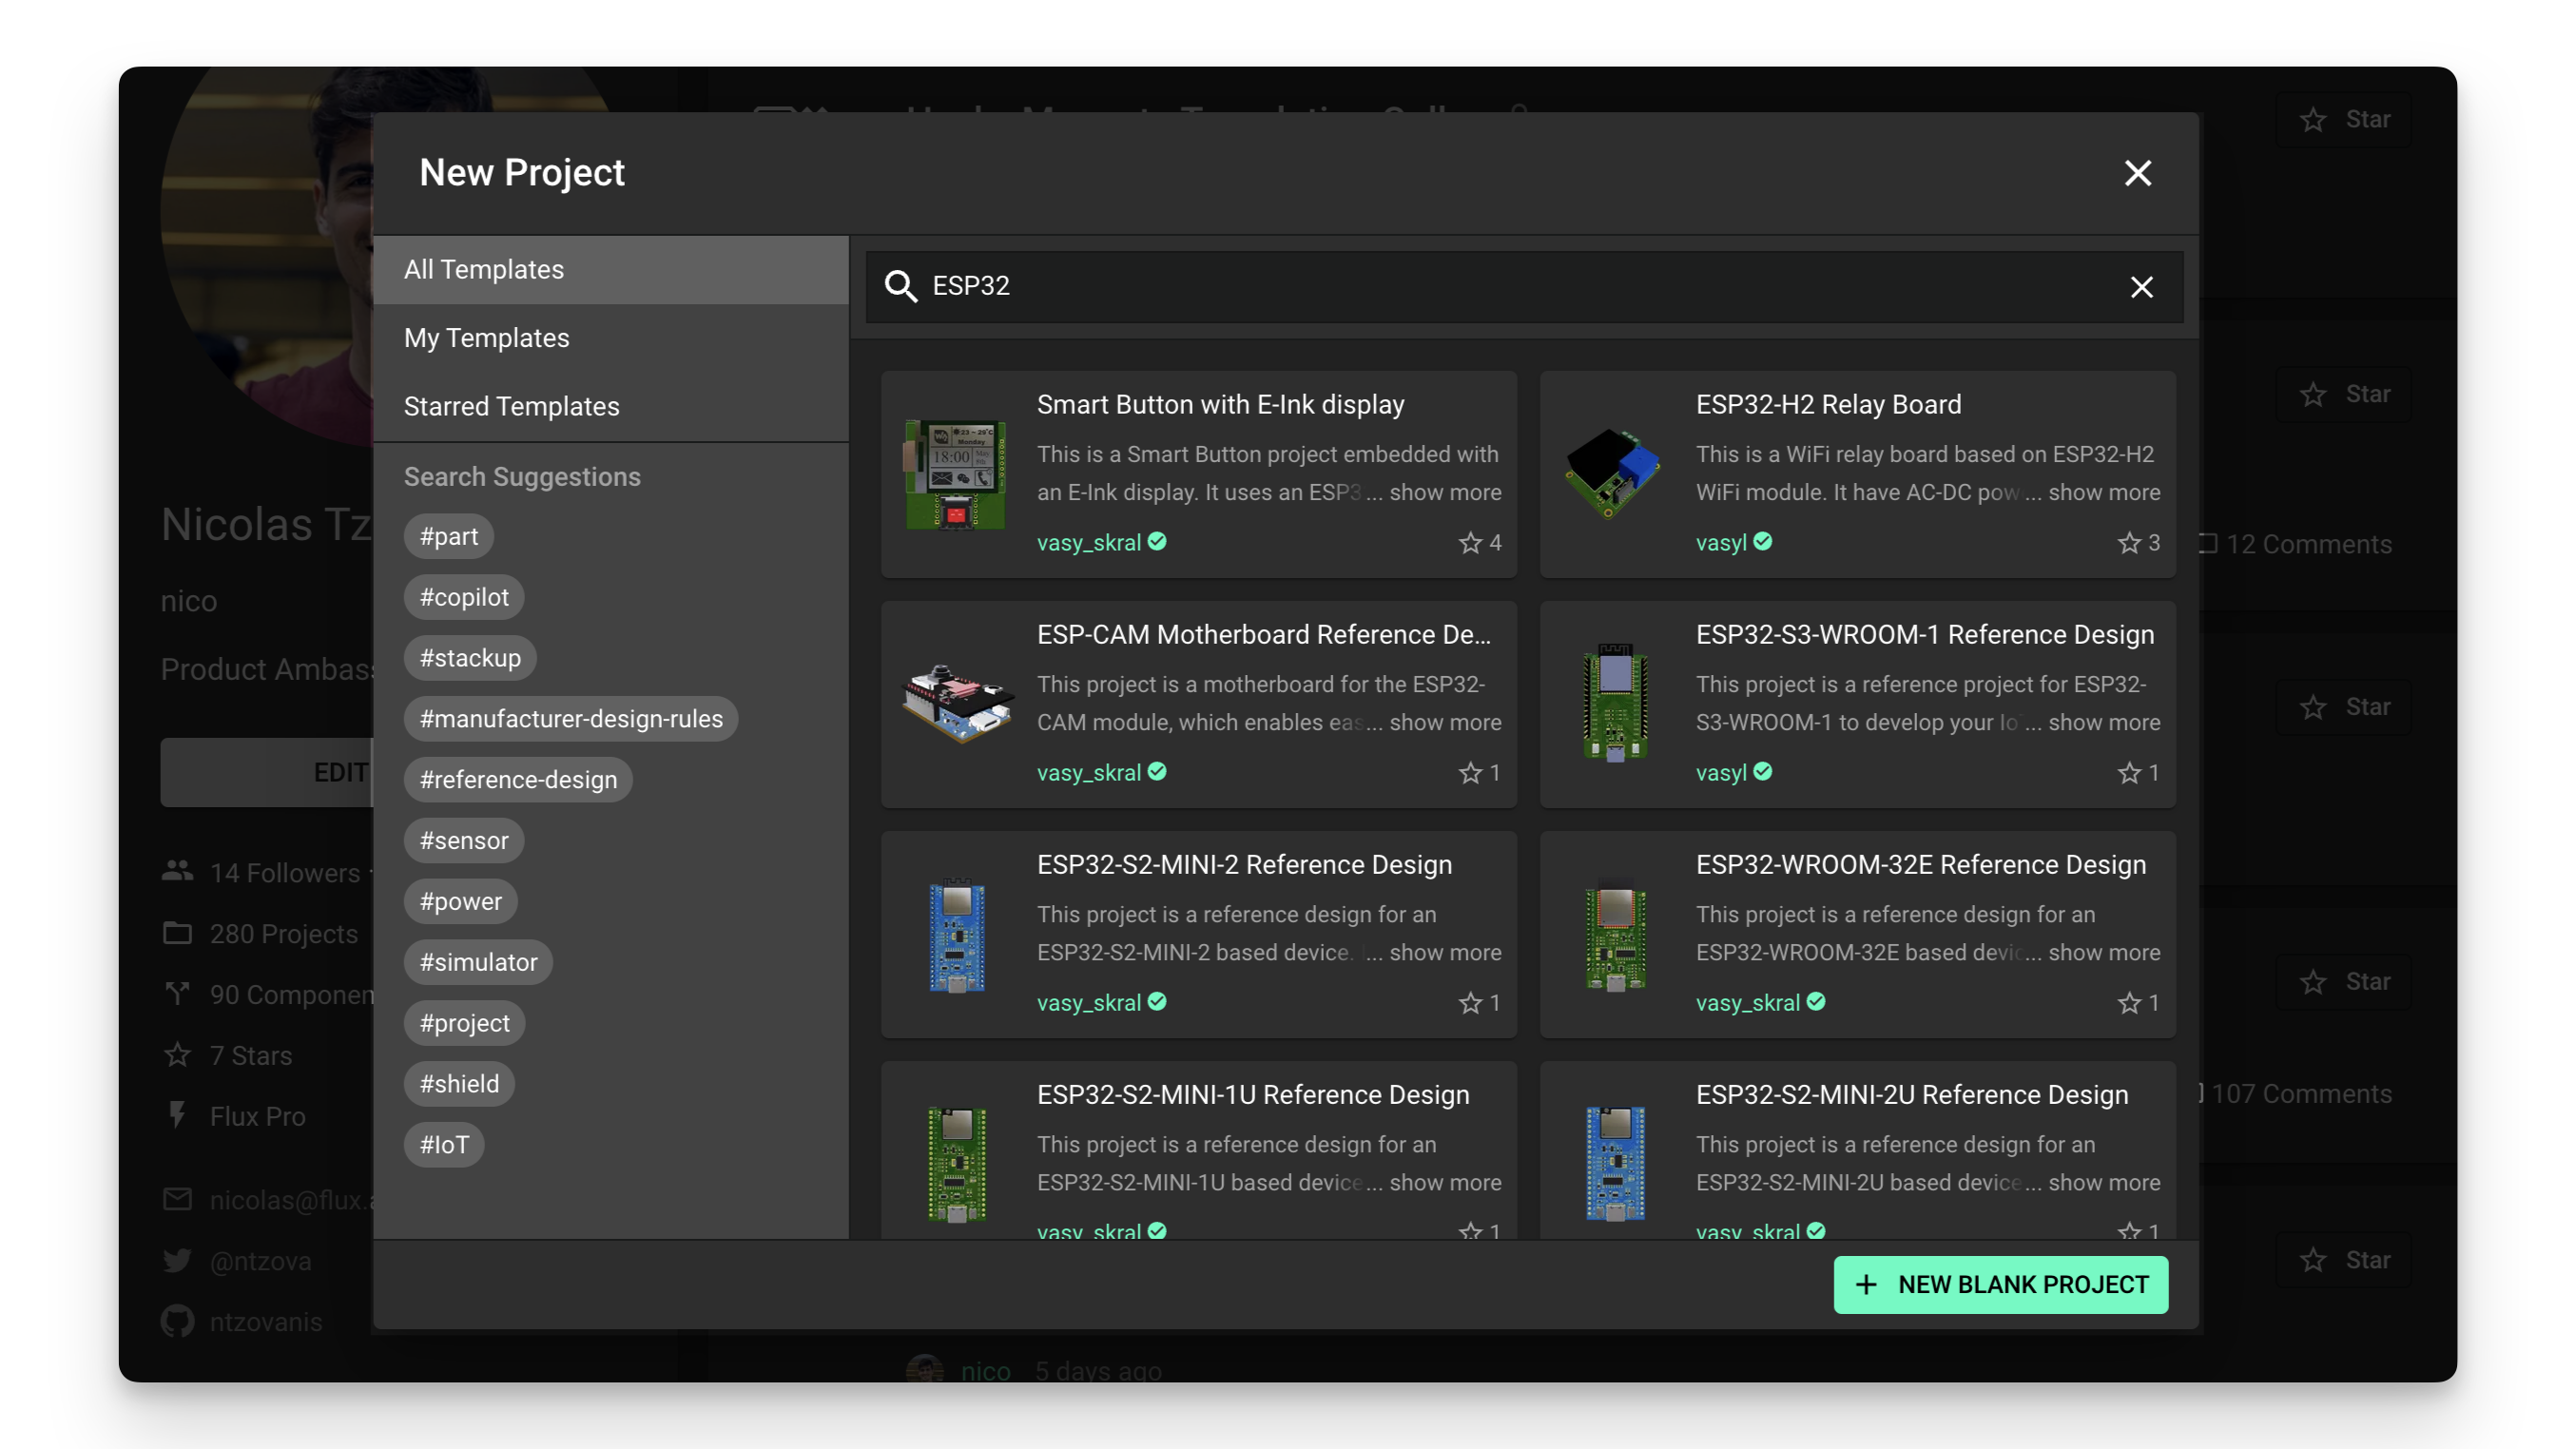Expand show more on Smart Button description
Viewport: 2576px width, 1449px height.
coord(1444,493)
